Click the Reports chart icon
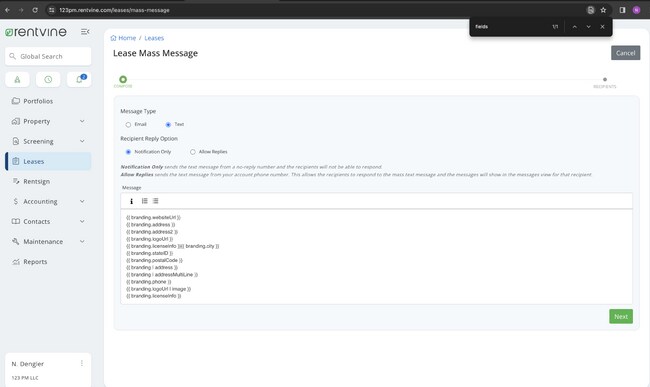 16,261
